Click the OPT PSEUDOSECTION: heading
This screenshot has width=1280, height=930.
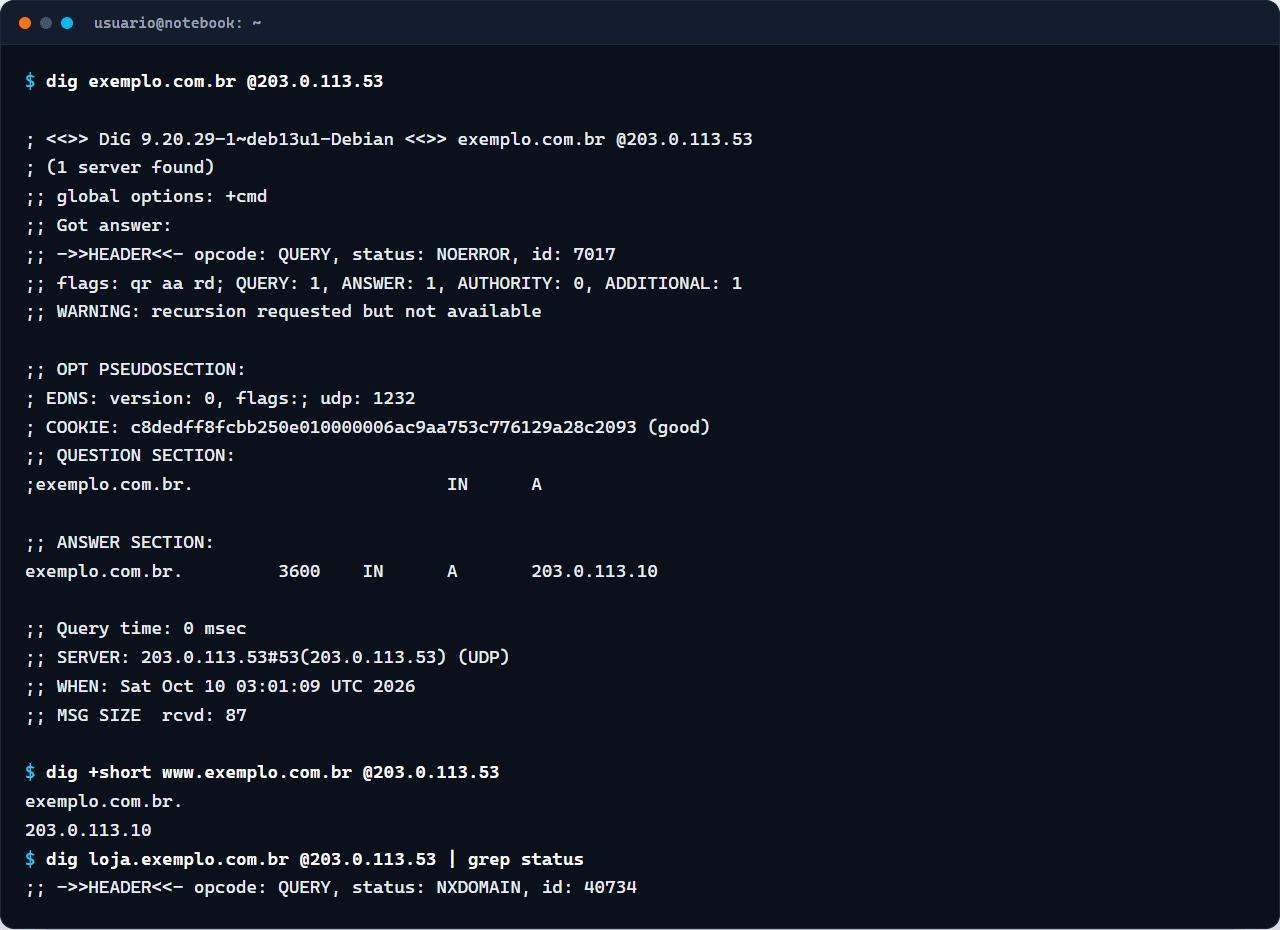(x=136, y=369)
